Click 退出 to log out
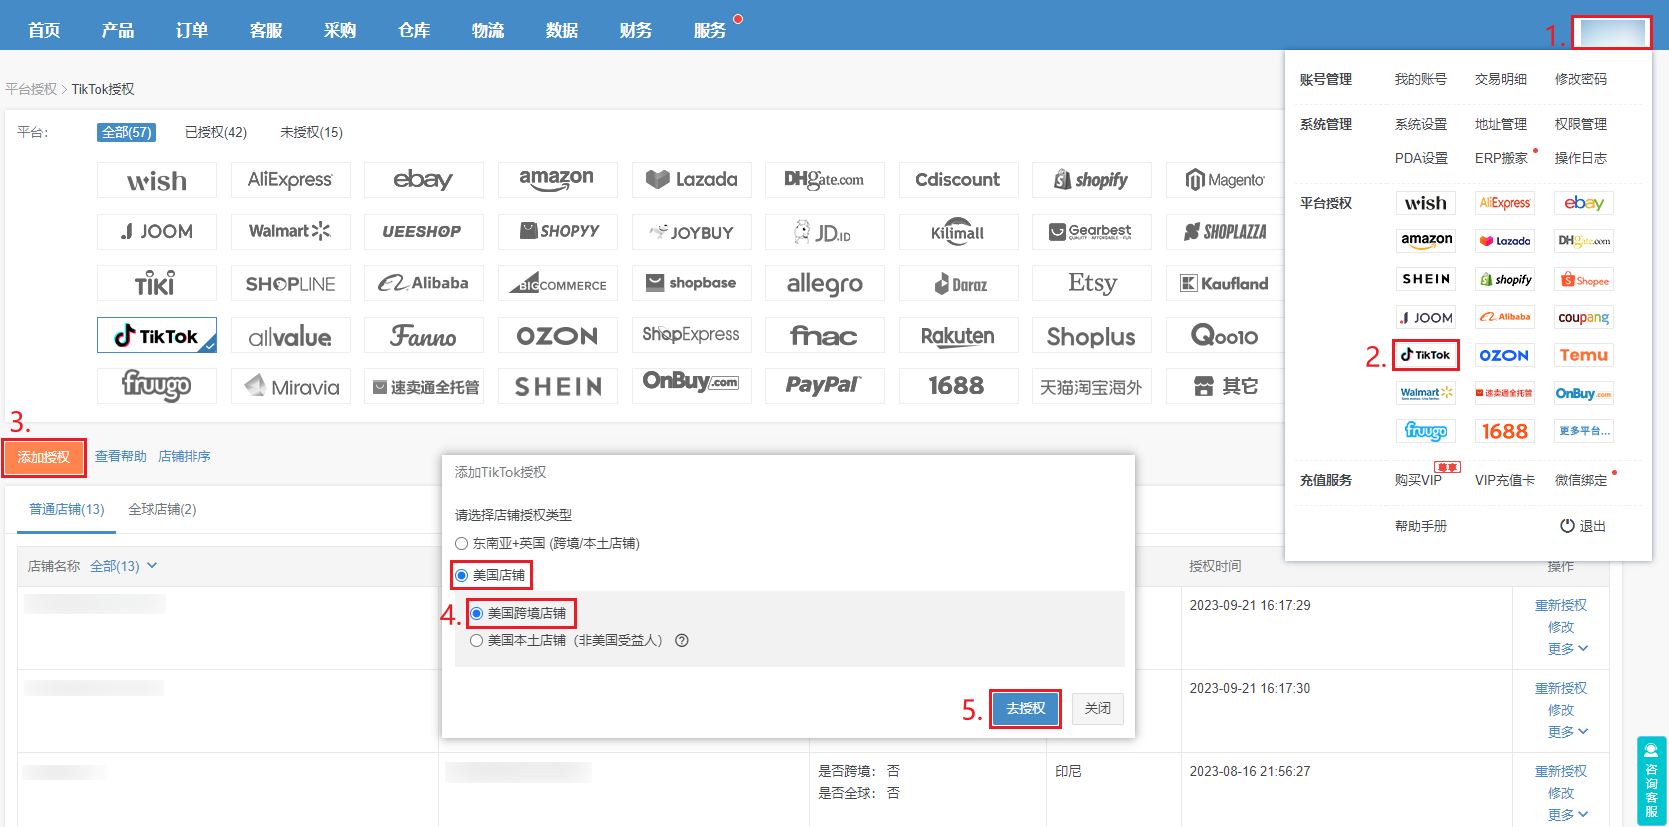The image size is (1669, 827). click(1583, 526)
